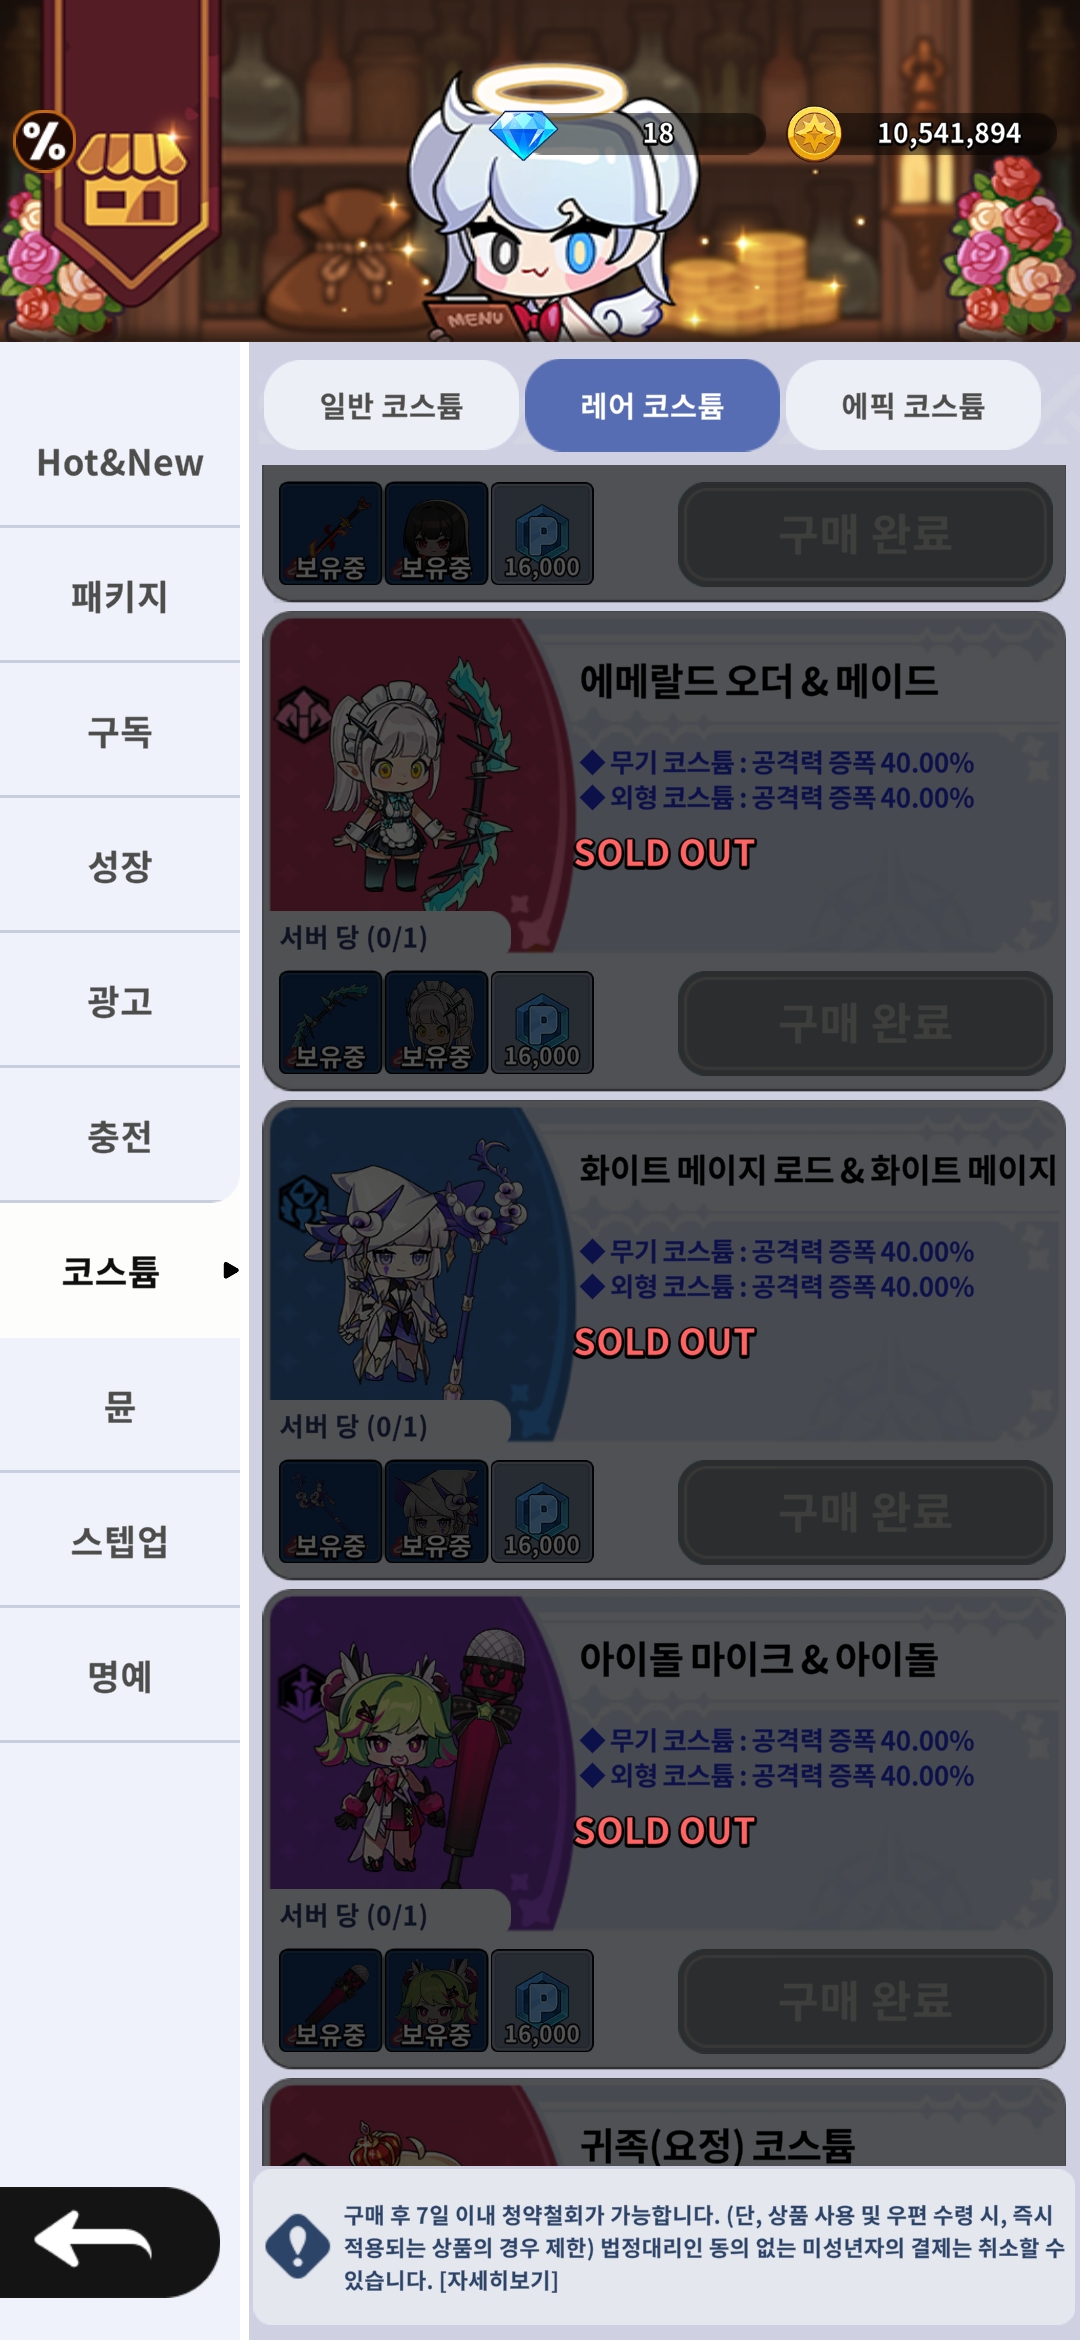The height and width of the screenshot is (2340, 1080).
Task: Switch to the 에픽 코스튬 tab
Action: [x=913, y=405]
